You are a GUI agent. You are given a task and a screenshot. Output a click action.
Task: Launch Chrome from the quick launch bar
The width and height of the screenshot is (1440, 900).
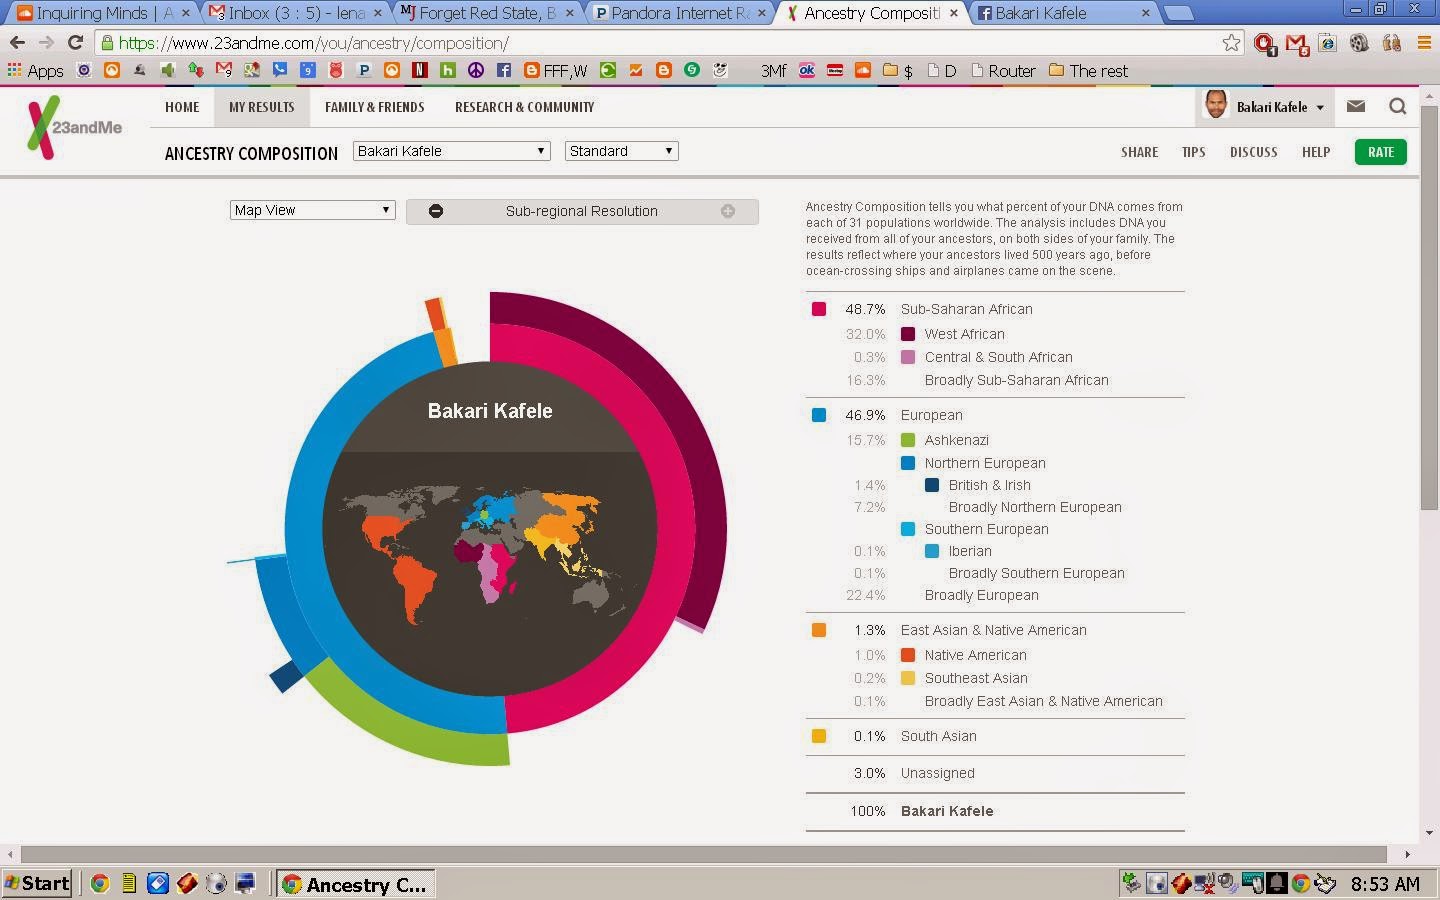99,883
